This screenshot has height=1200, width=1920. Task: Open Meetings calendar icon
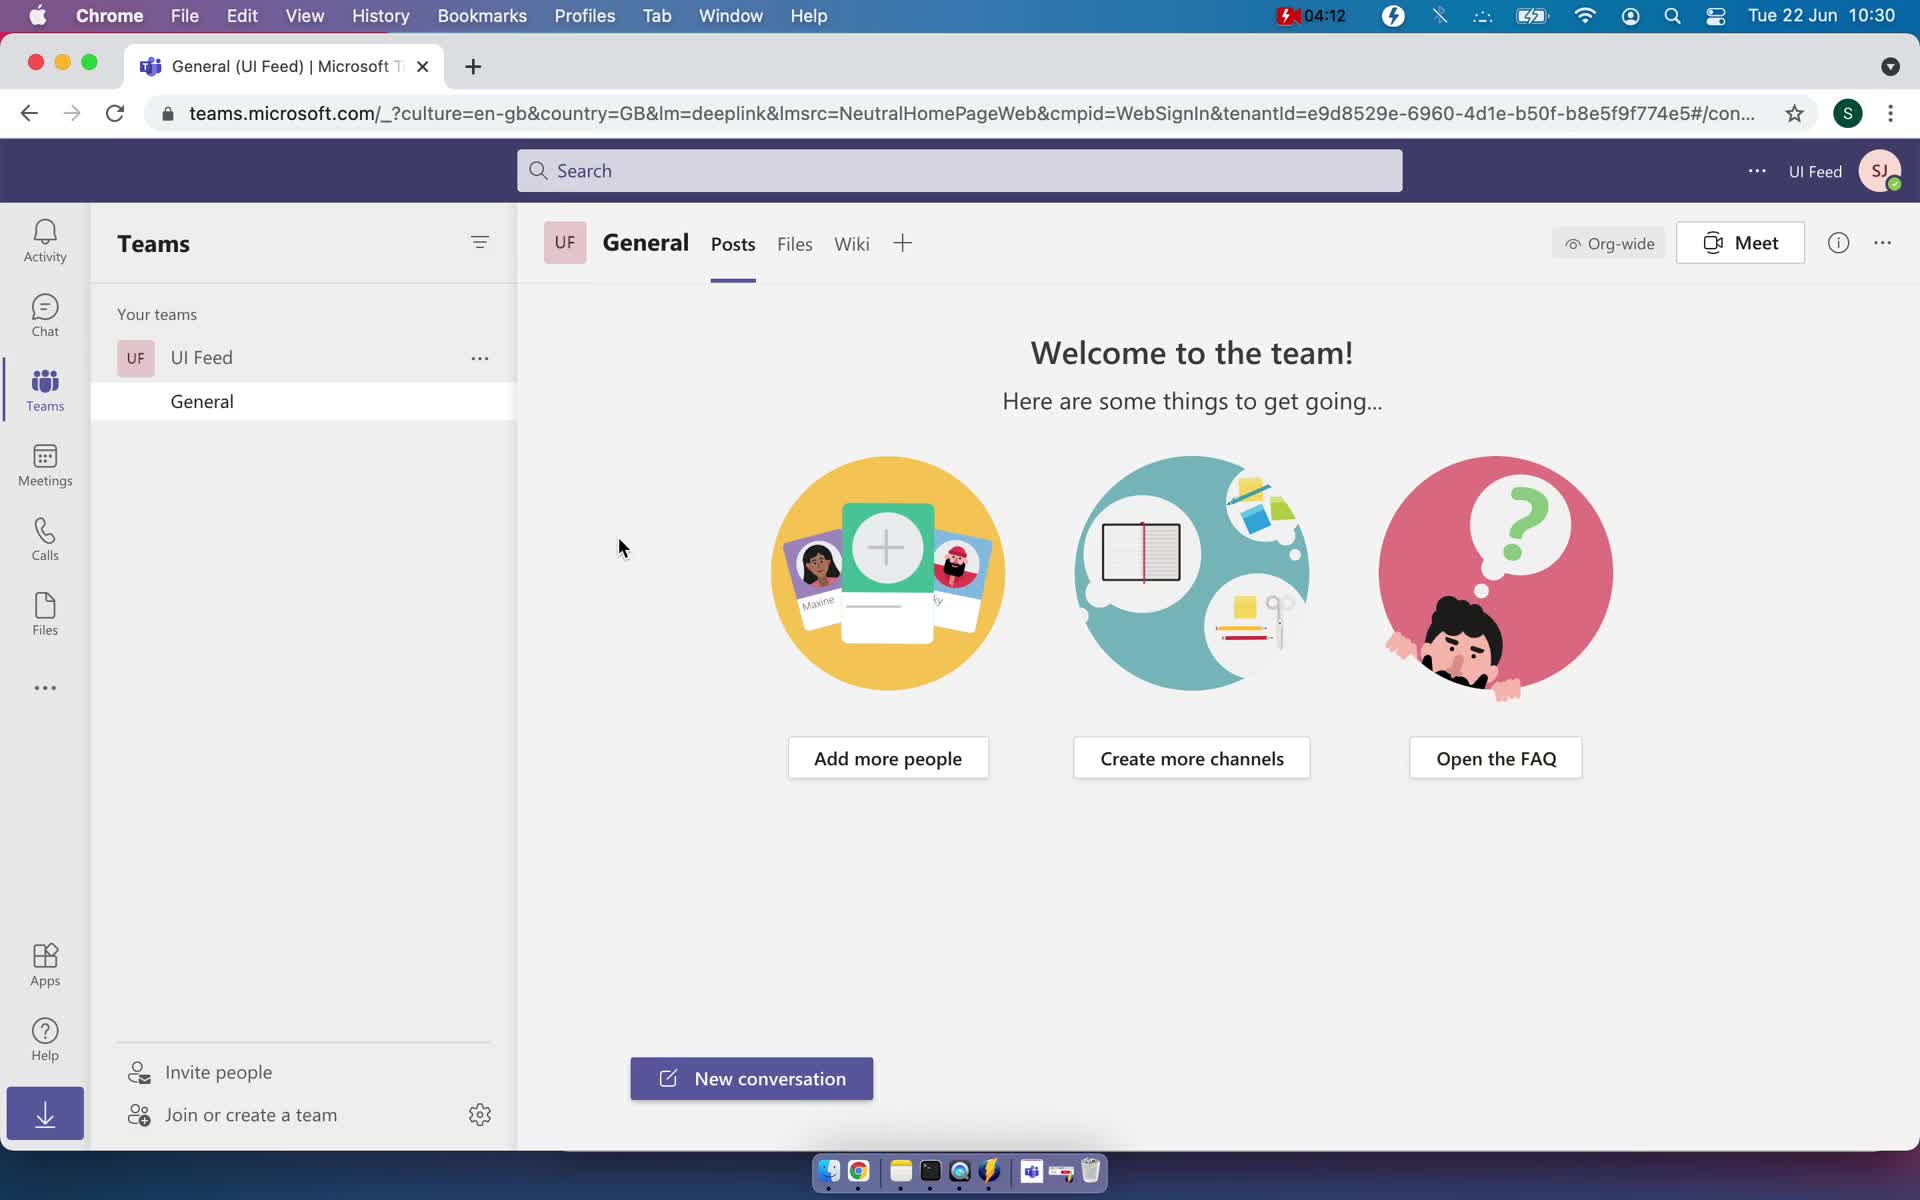click(x=45, y=465)
